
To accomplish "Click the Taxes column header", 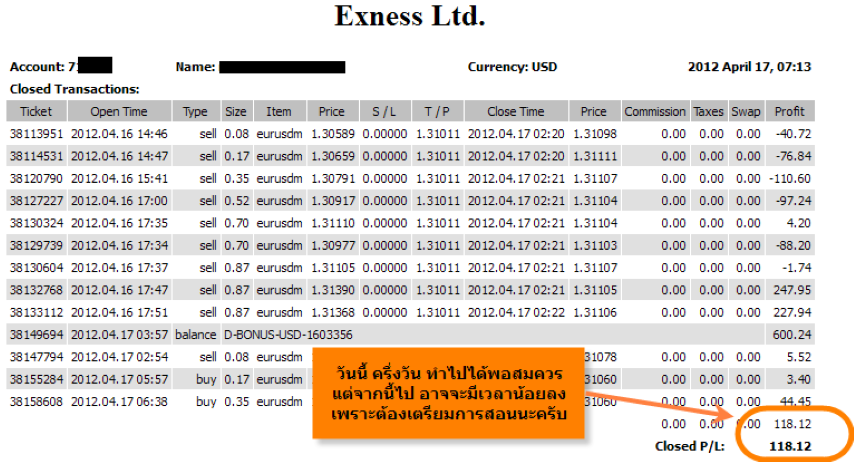I will [709, 111].
